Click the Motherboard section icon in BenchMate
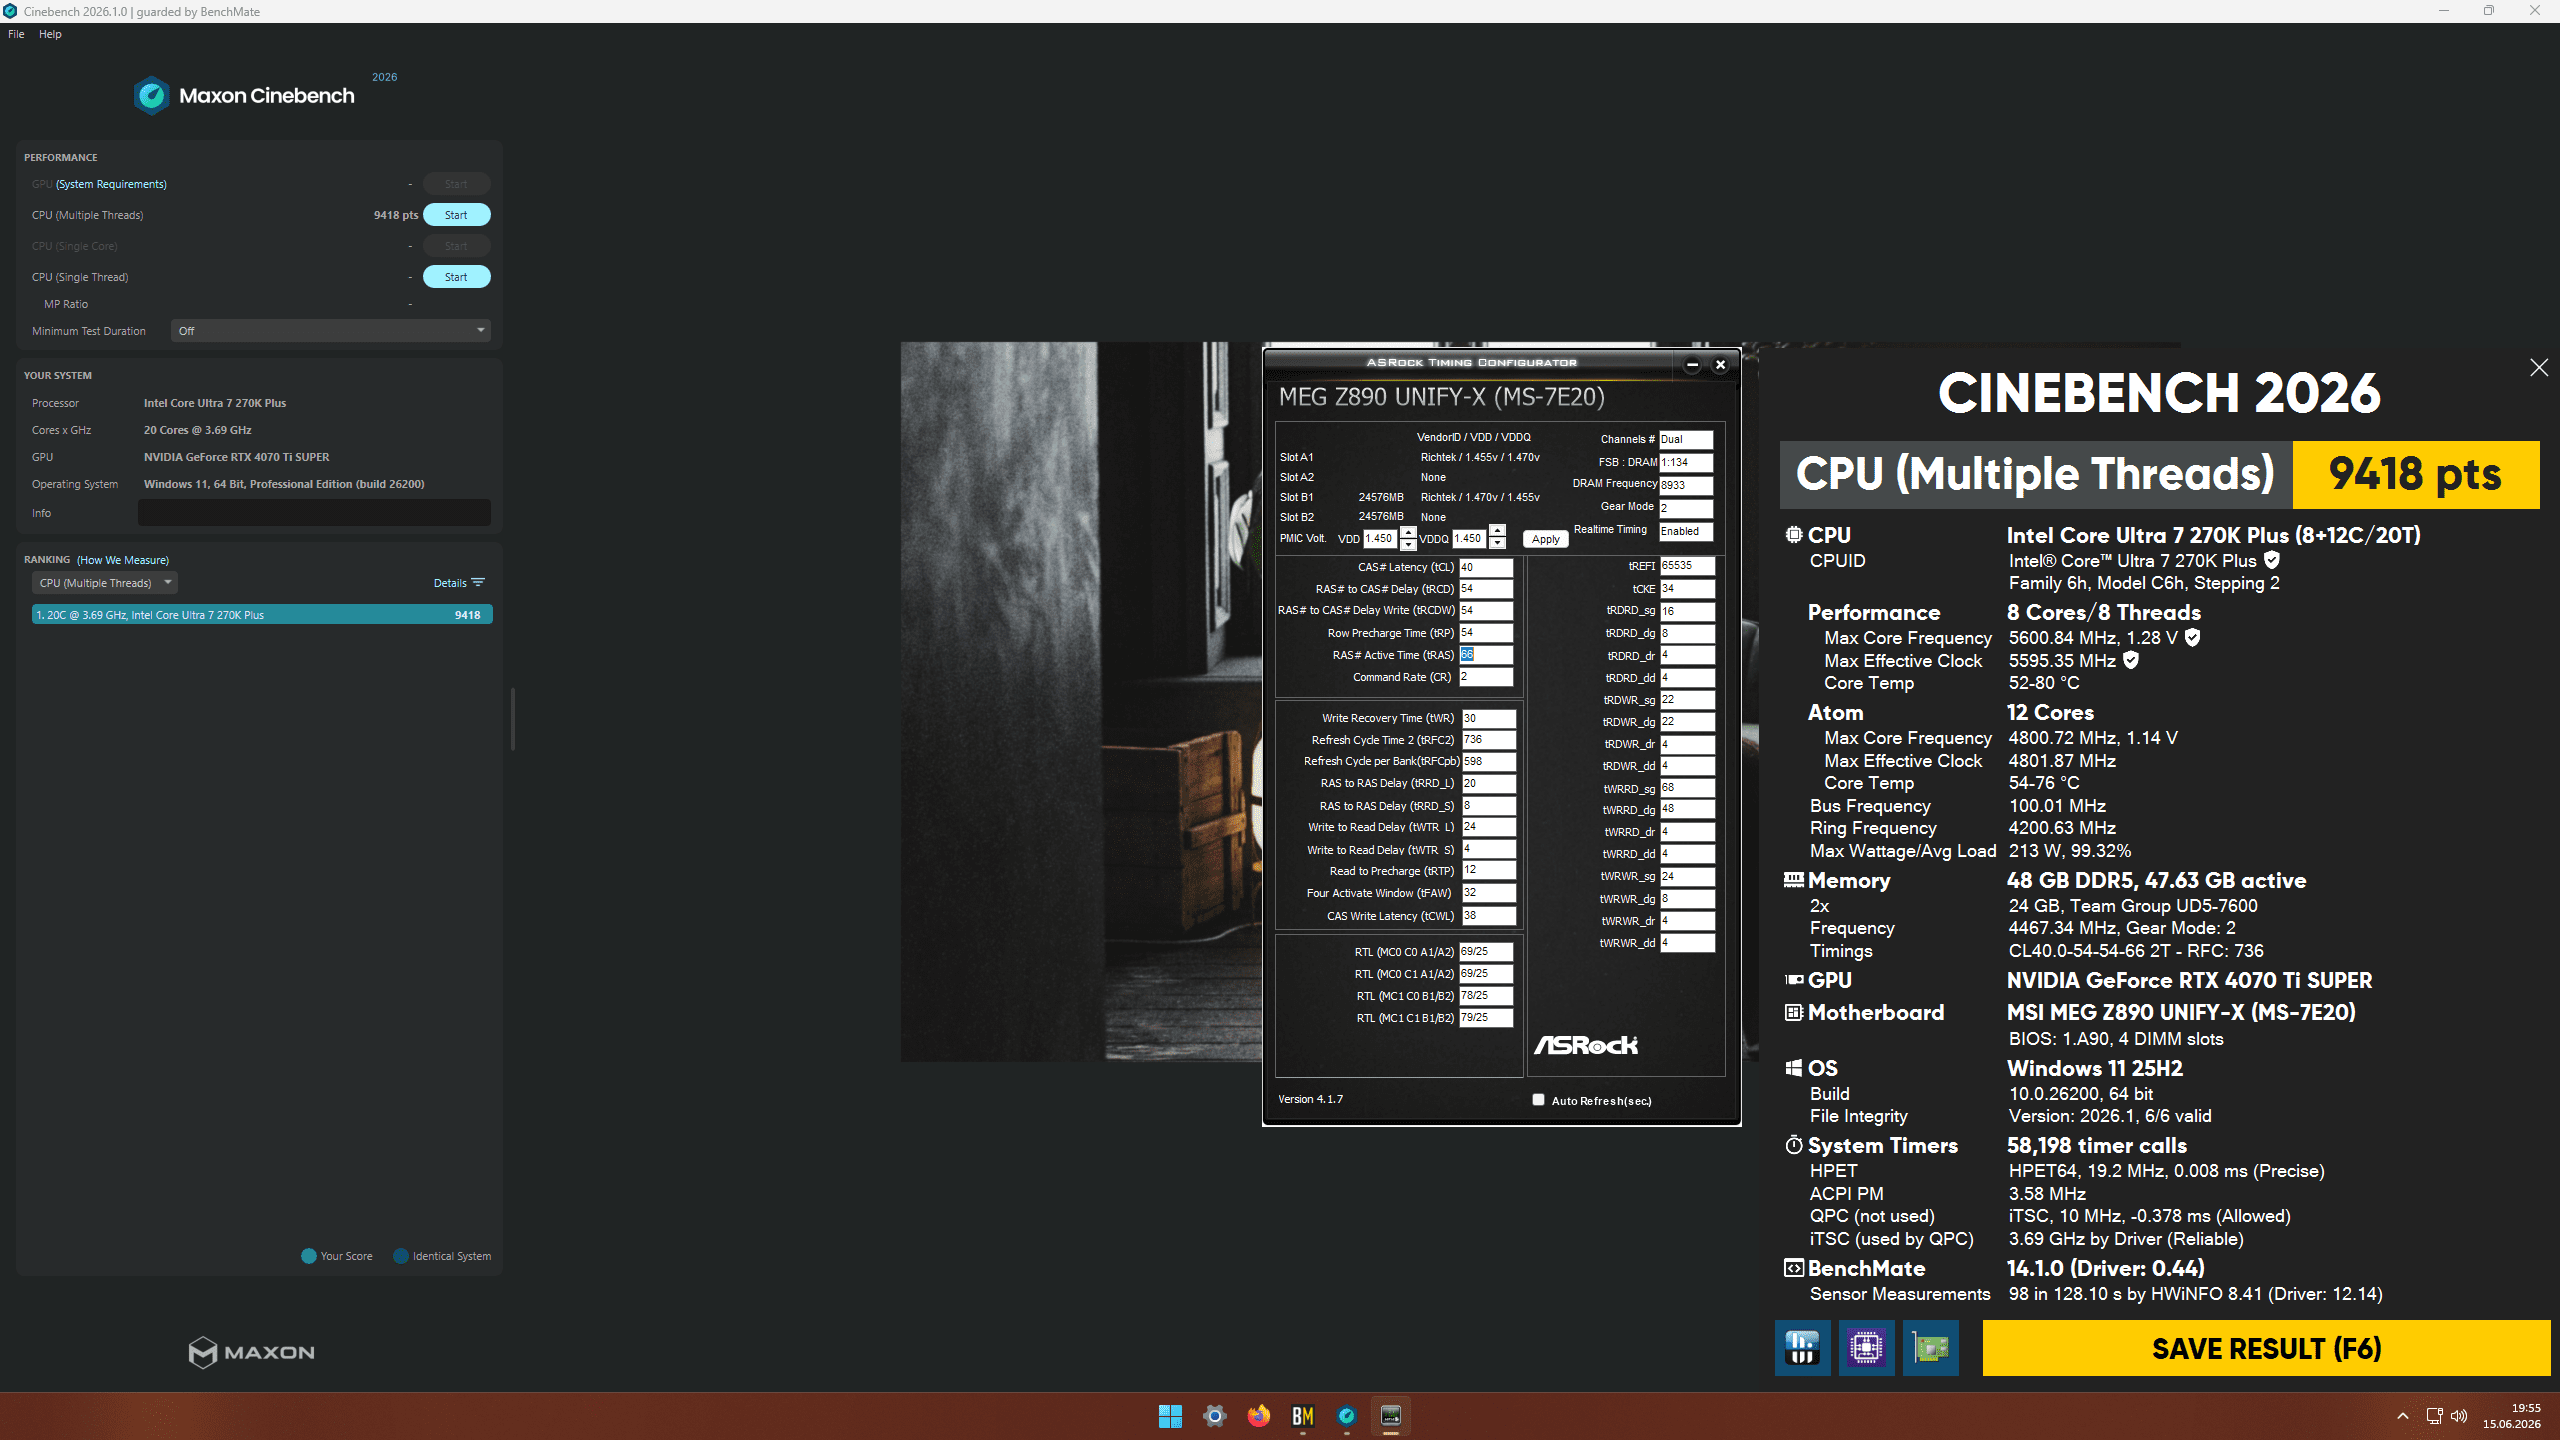Viewport: 2560px width, 1440px height. click(1794, 1012)
